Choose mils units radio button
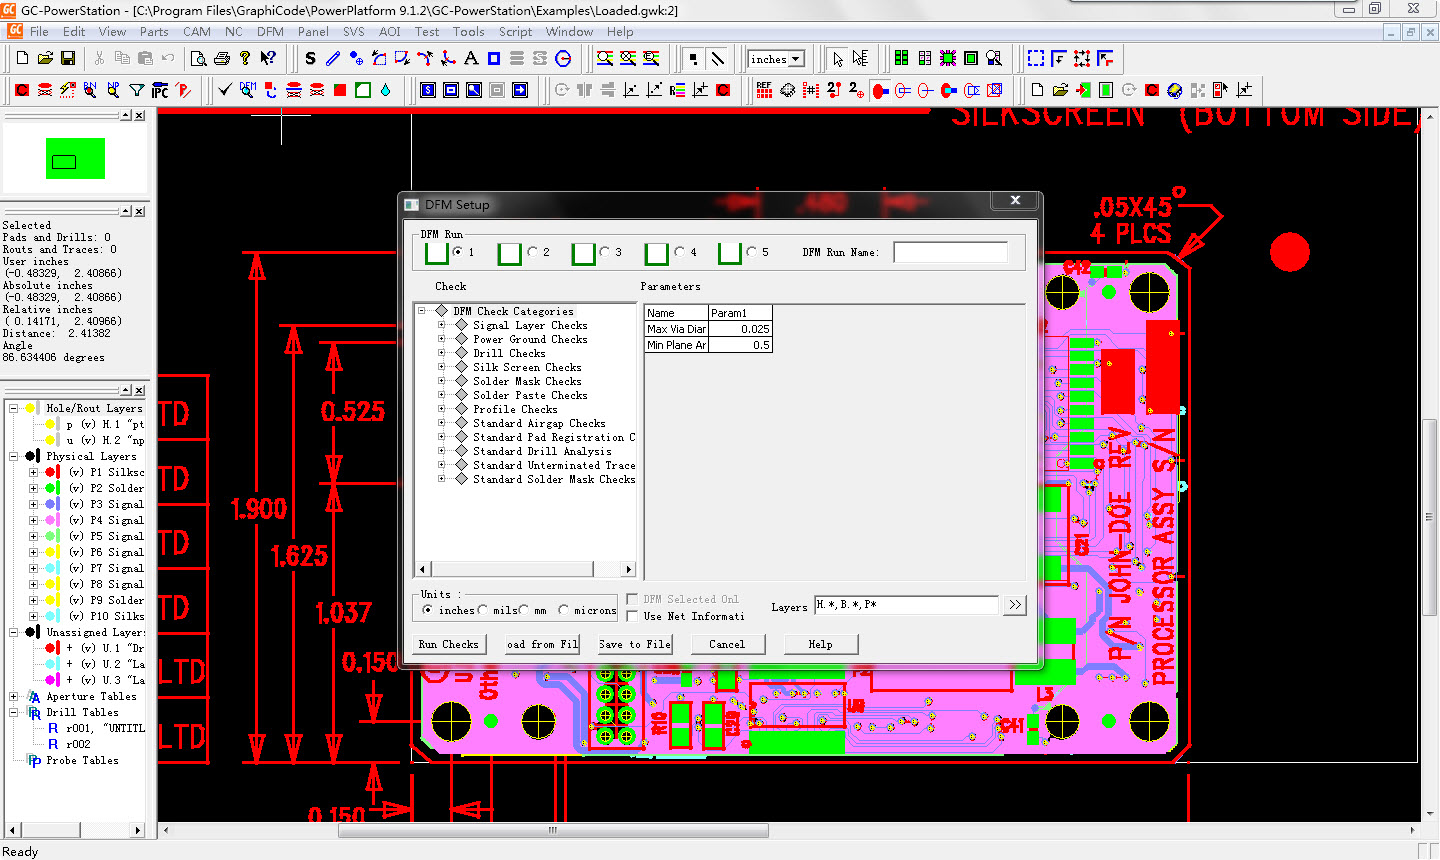The width and height of the screenshot is (1440, 860). 483,610
